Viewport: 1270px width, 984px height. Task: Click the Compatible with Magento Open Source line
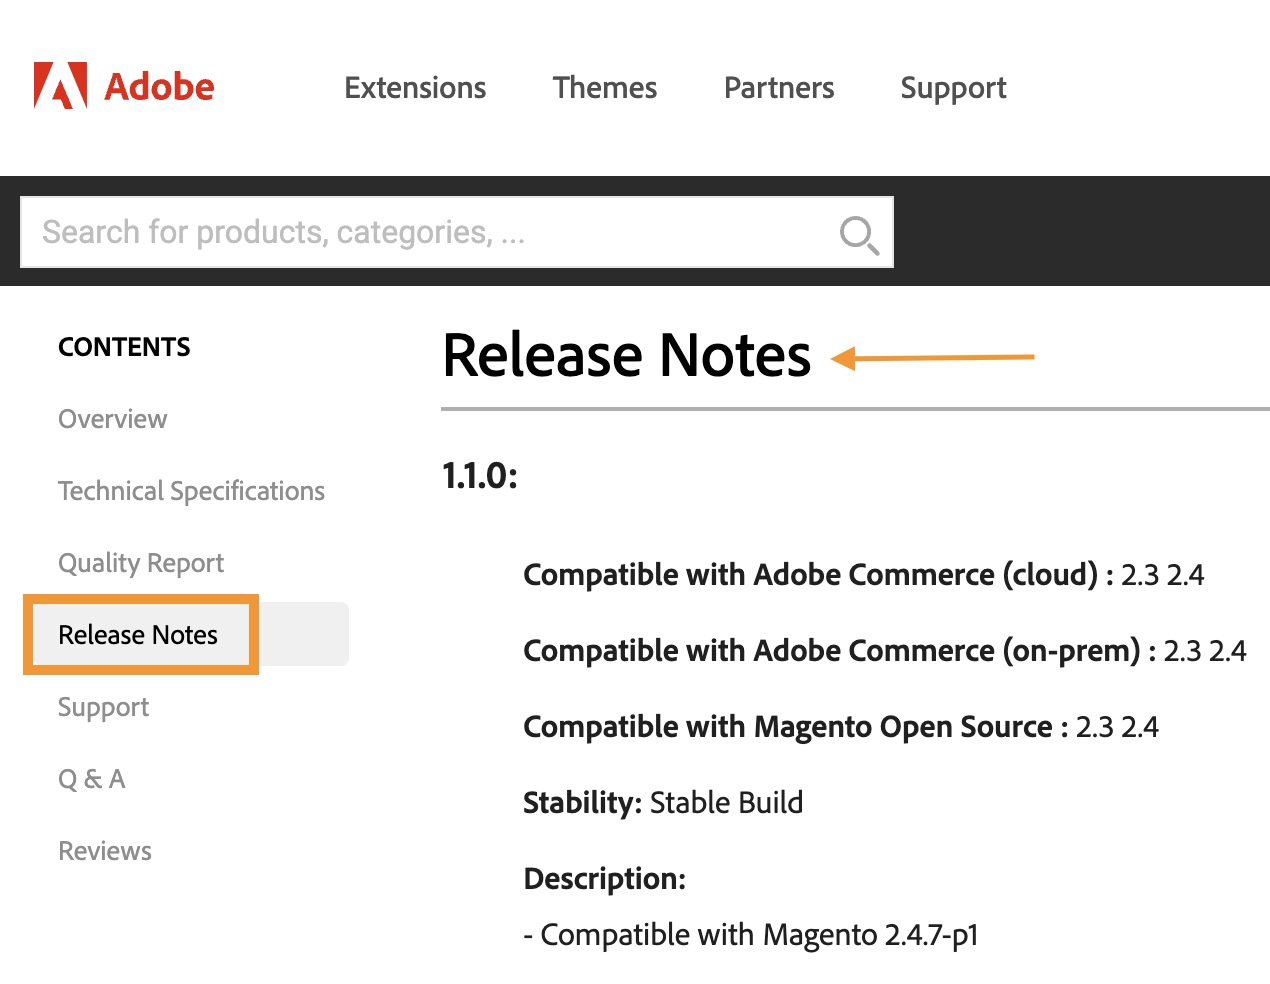click(840, 727)
